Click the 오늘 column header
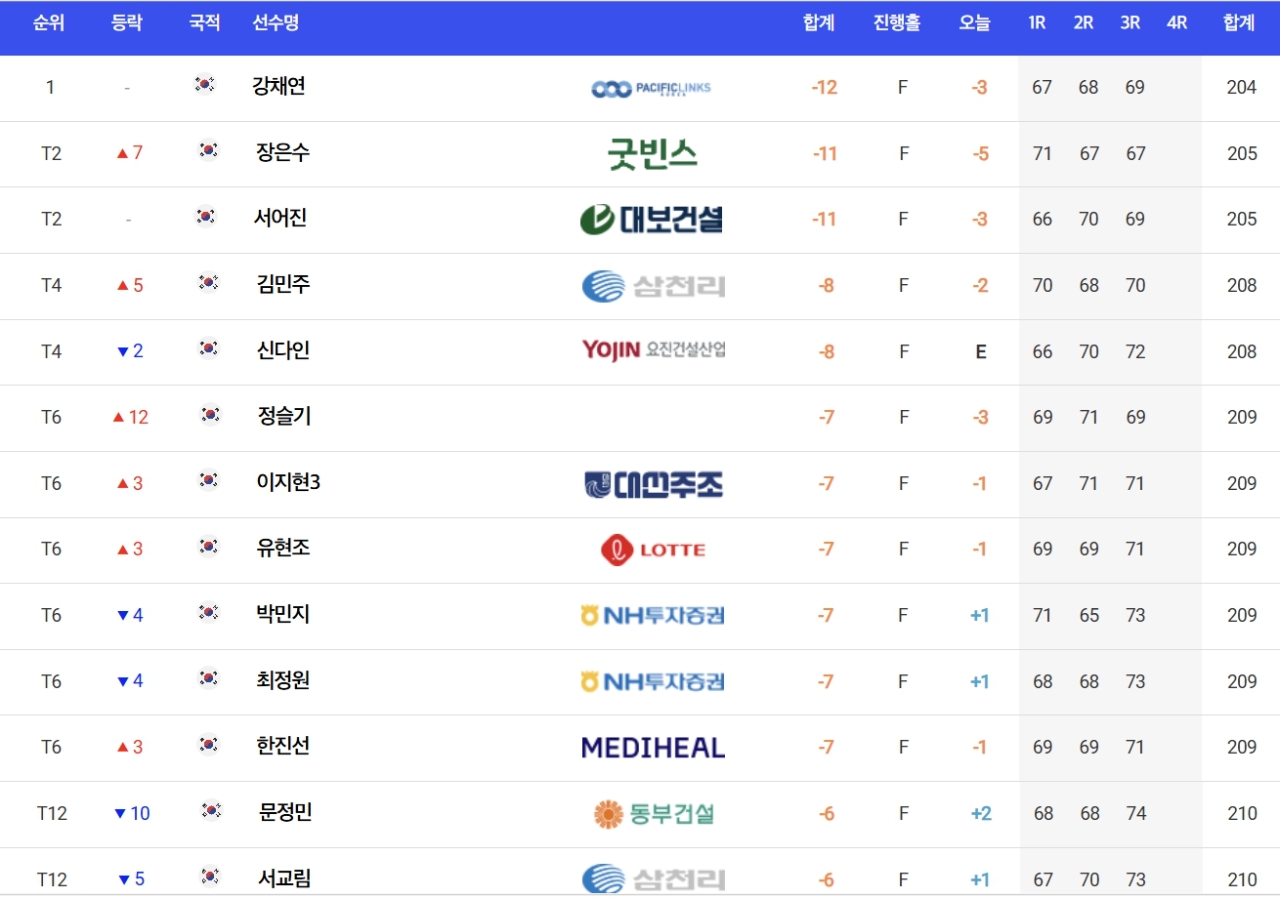1280x898 pixels. [975, 23]
